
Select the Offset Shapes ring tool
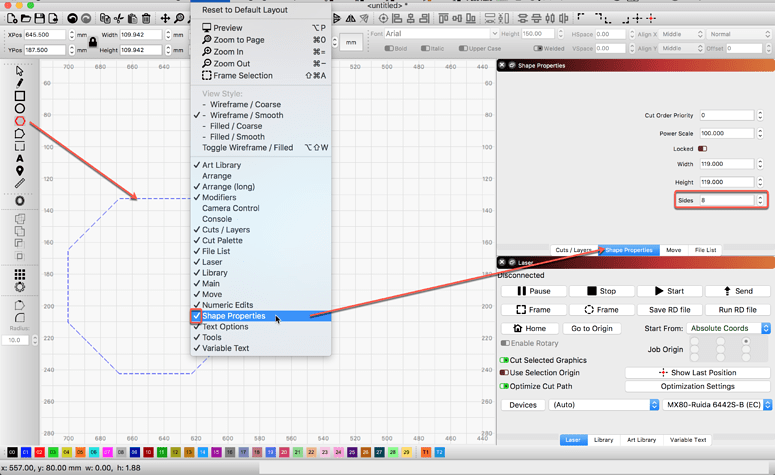point(19,201)
